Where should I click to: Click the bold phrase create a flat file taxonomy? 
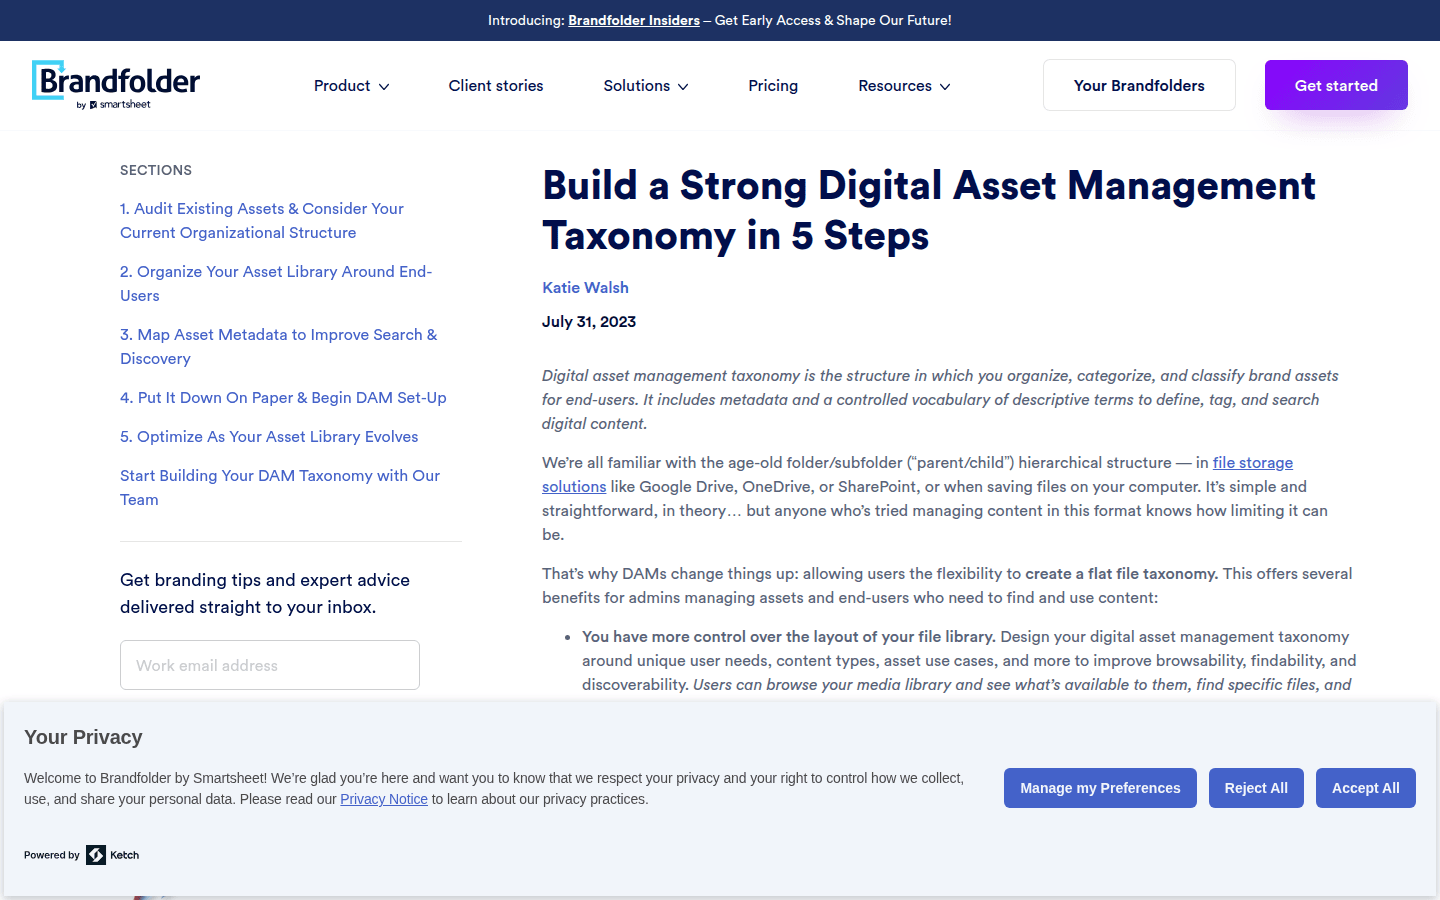[x=1121, y=573]
